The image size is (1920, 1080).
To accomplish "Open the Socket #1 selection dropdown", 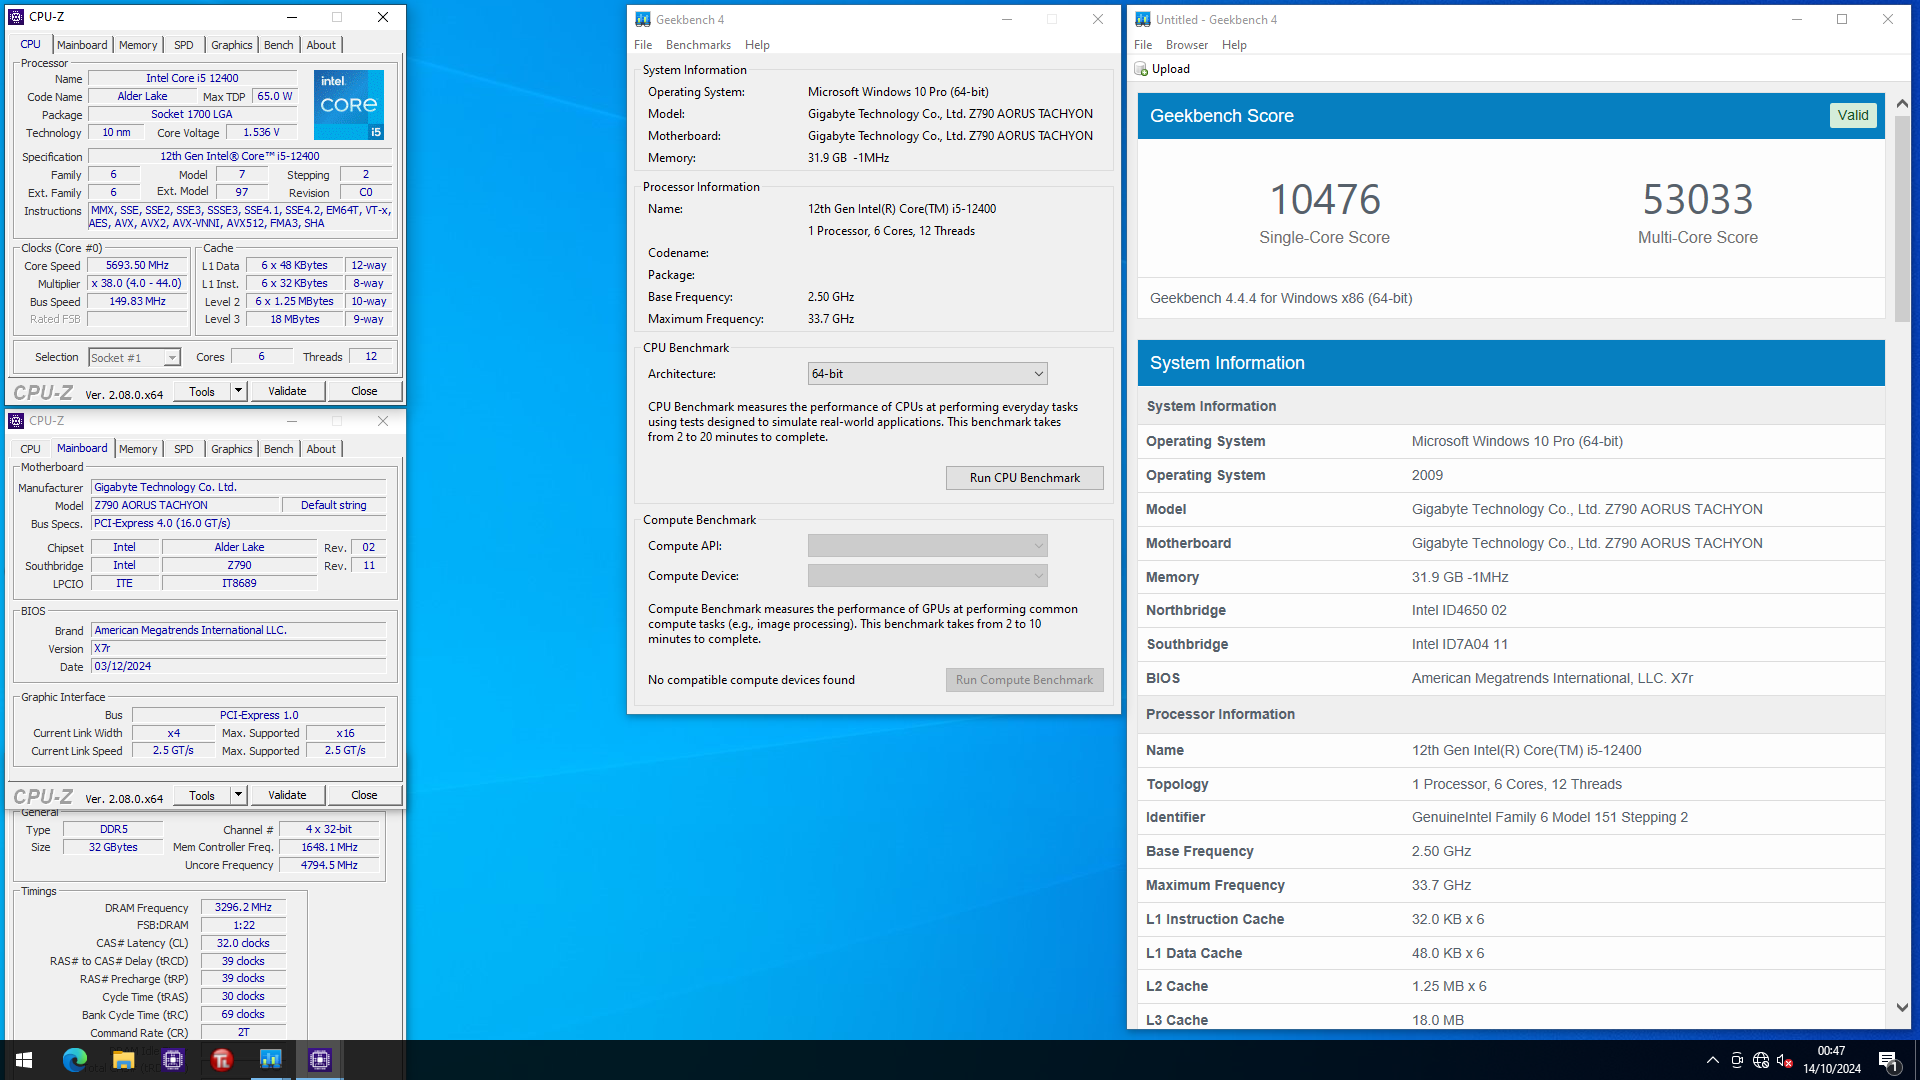I will [134, 357].
